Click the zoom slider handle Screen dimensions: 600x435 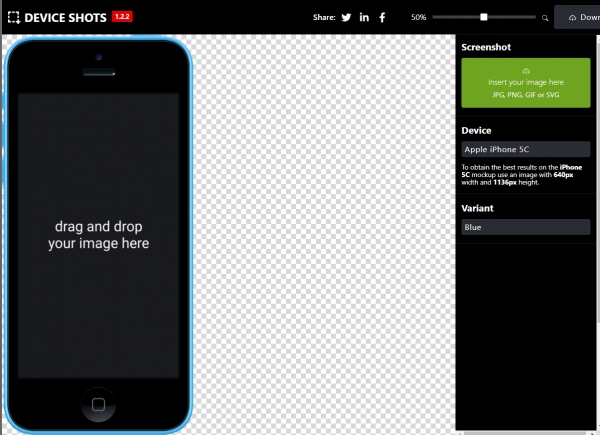point(484,17)
